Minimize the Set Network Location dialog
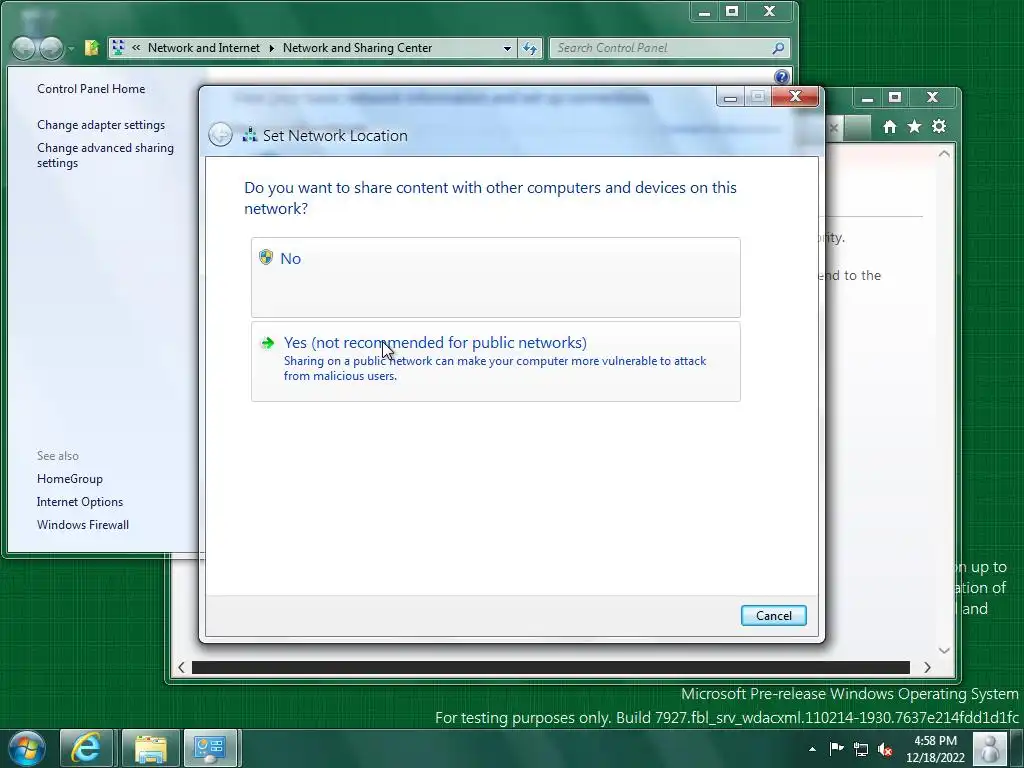Image resolution: width=1024 pixels, height=768 pixels. 730,97
